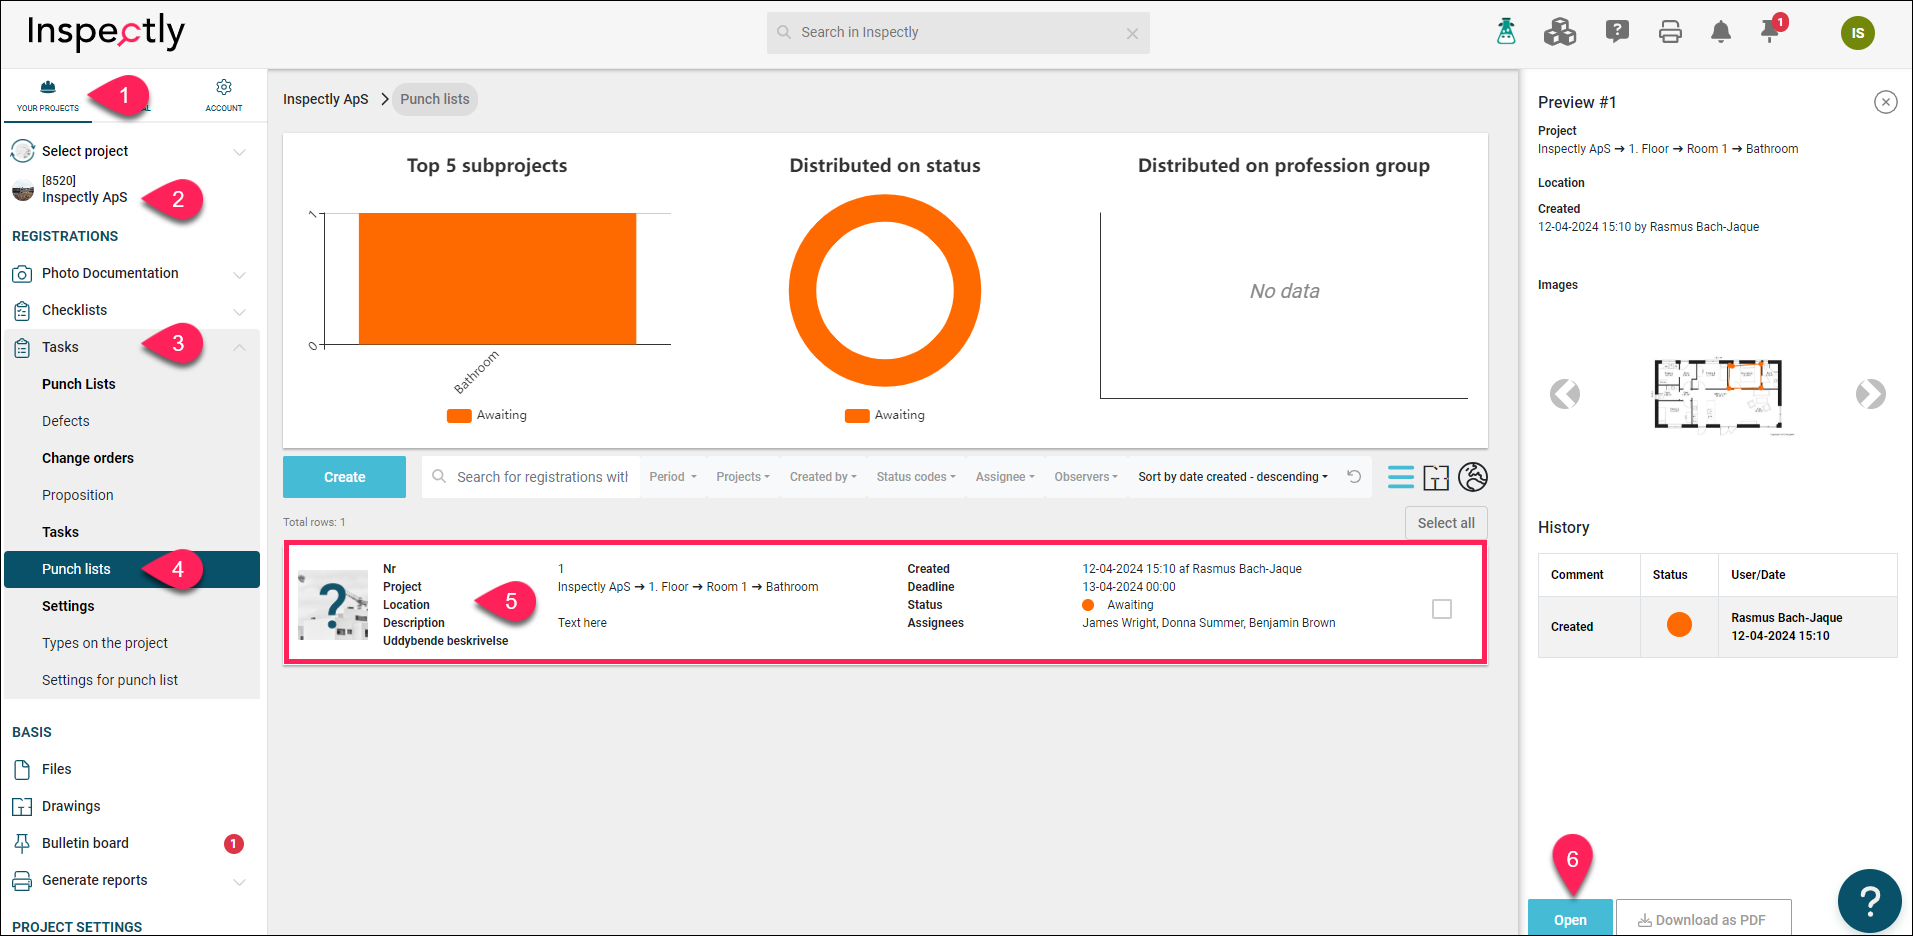The width and height of the screenshot is (1913, 936).
Task: Open the round help chat bubble
Action: pyautogui.click(x=1869, y=900)
